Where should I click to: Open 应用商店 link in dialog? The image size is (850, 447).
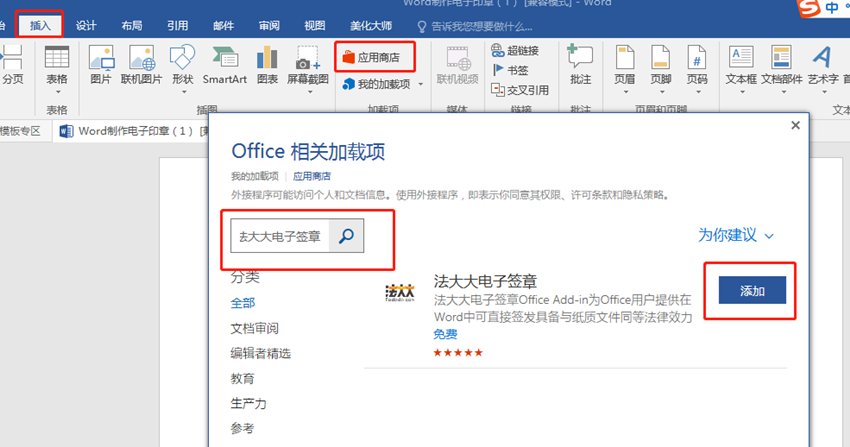pos(312,176)
